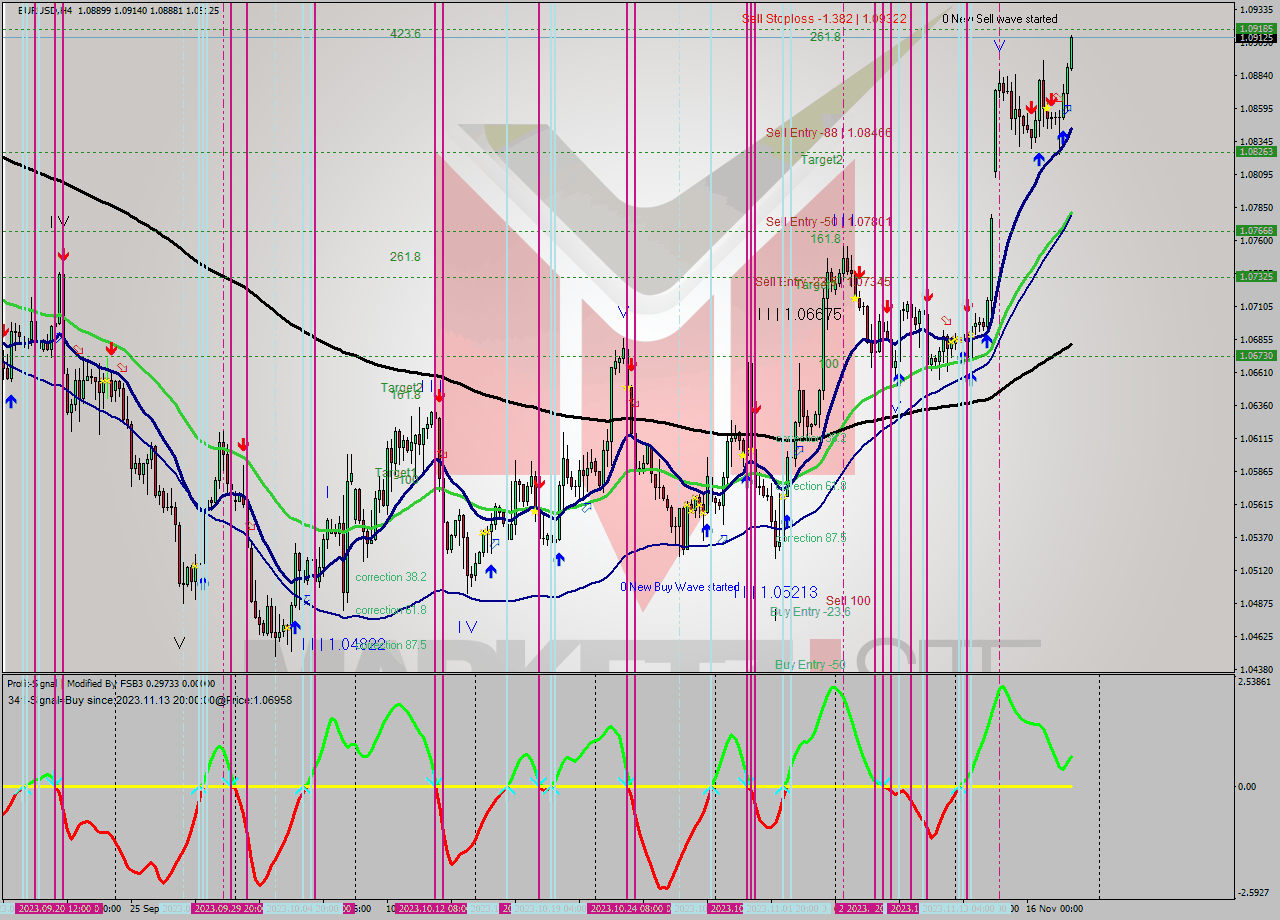The height and width of the screenshot is (920, 1280).
Task: Click the | | | 1.06675 wave label
Action: point(799,314)
